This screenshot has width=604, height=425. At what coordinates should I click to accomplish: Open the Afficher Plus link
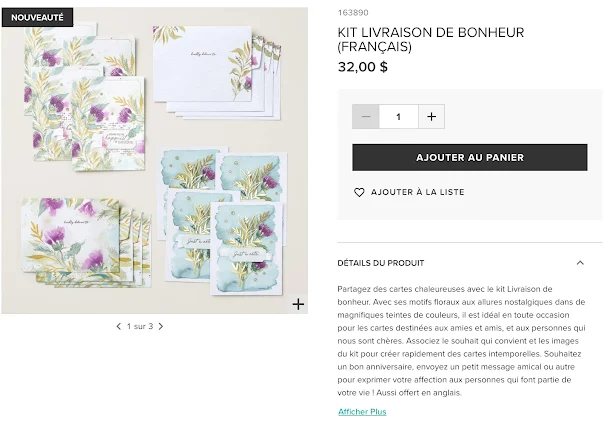point(362,412)
